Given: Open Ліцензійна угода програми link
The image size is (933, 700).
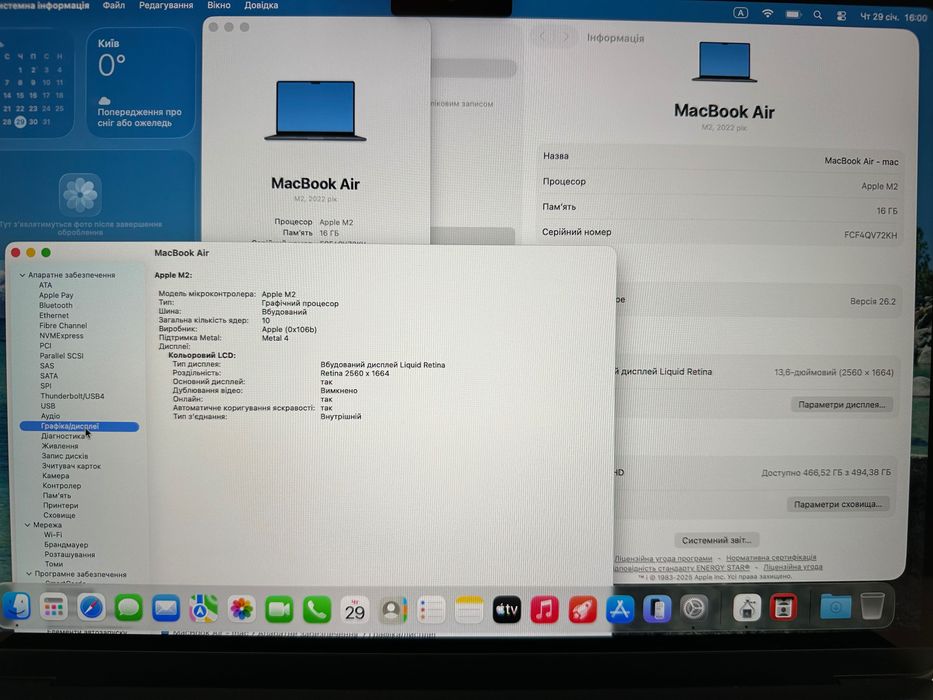Looking at the screenshot, I should click(663, 558).
